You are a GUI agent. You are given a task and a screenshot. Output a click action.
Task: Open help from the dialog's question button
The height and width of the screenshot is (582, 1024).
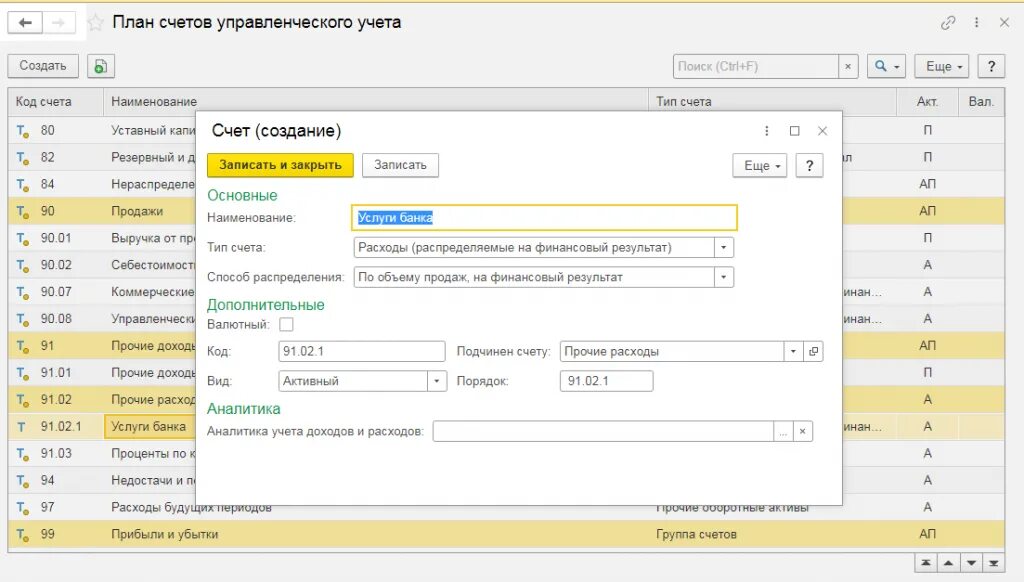click(809, 166)
